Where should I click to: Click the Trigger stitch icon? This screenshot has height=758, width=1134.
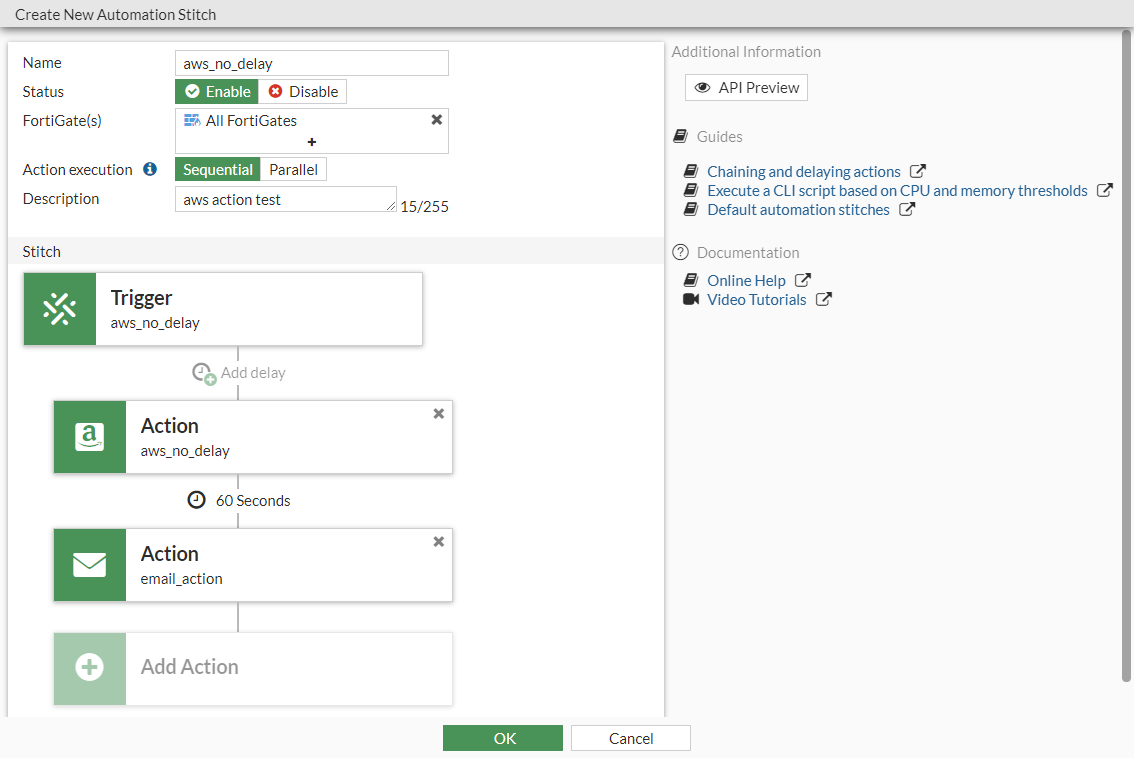(60, 309)
